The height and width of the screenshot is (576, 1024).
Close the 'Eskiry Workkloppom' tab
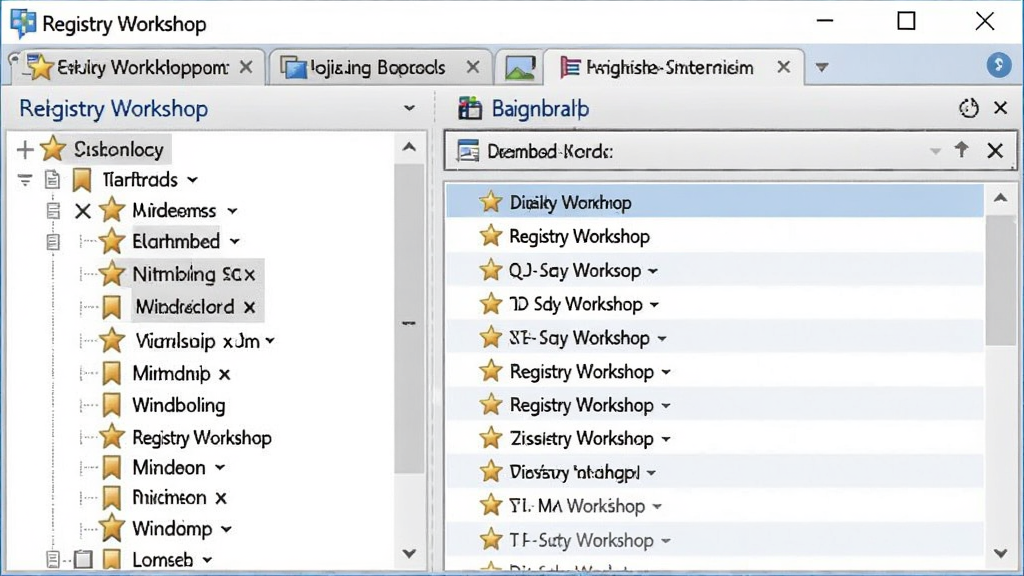(x=246, y=67)
